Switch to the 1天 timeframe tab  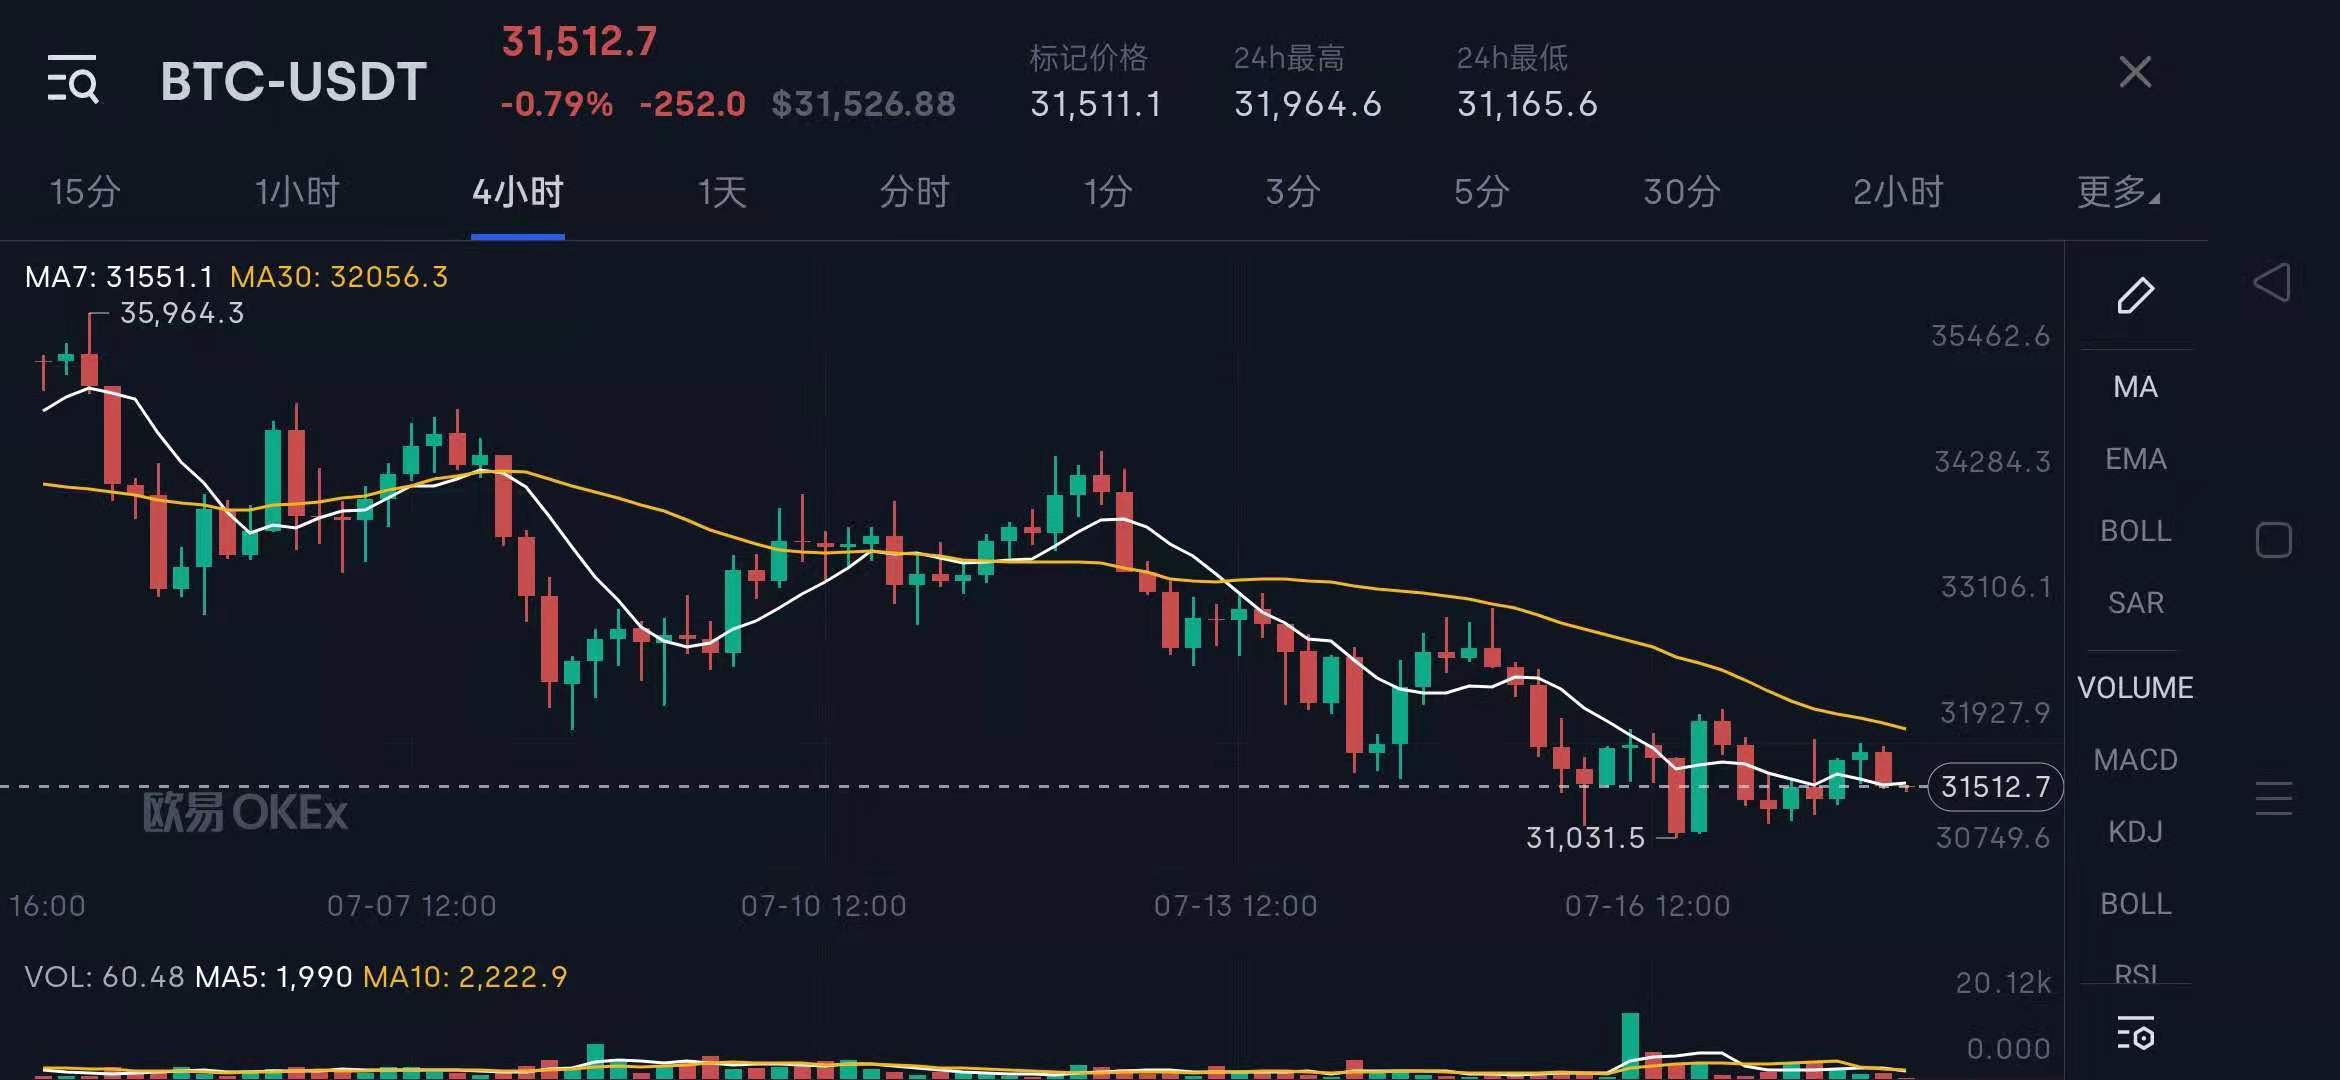pyautogui.click(x=721, y=191)
